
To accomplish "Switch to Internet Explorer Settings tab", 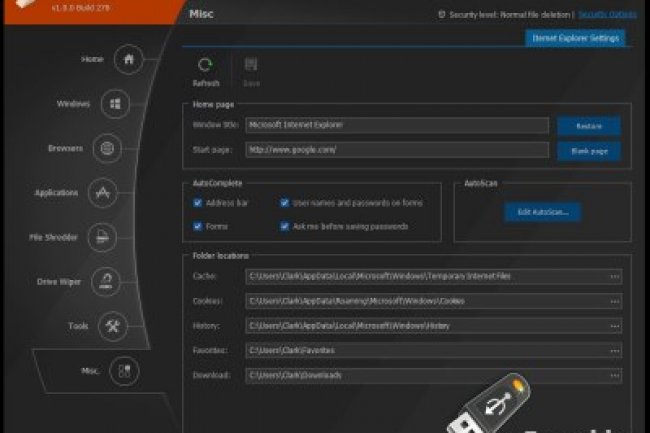I will coord(575,38).
